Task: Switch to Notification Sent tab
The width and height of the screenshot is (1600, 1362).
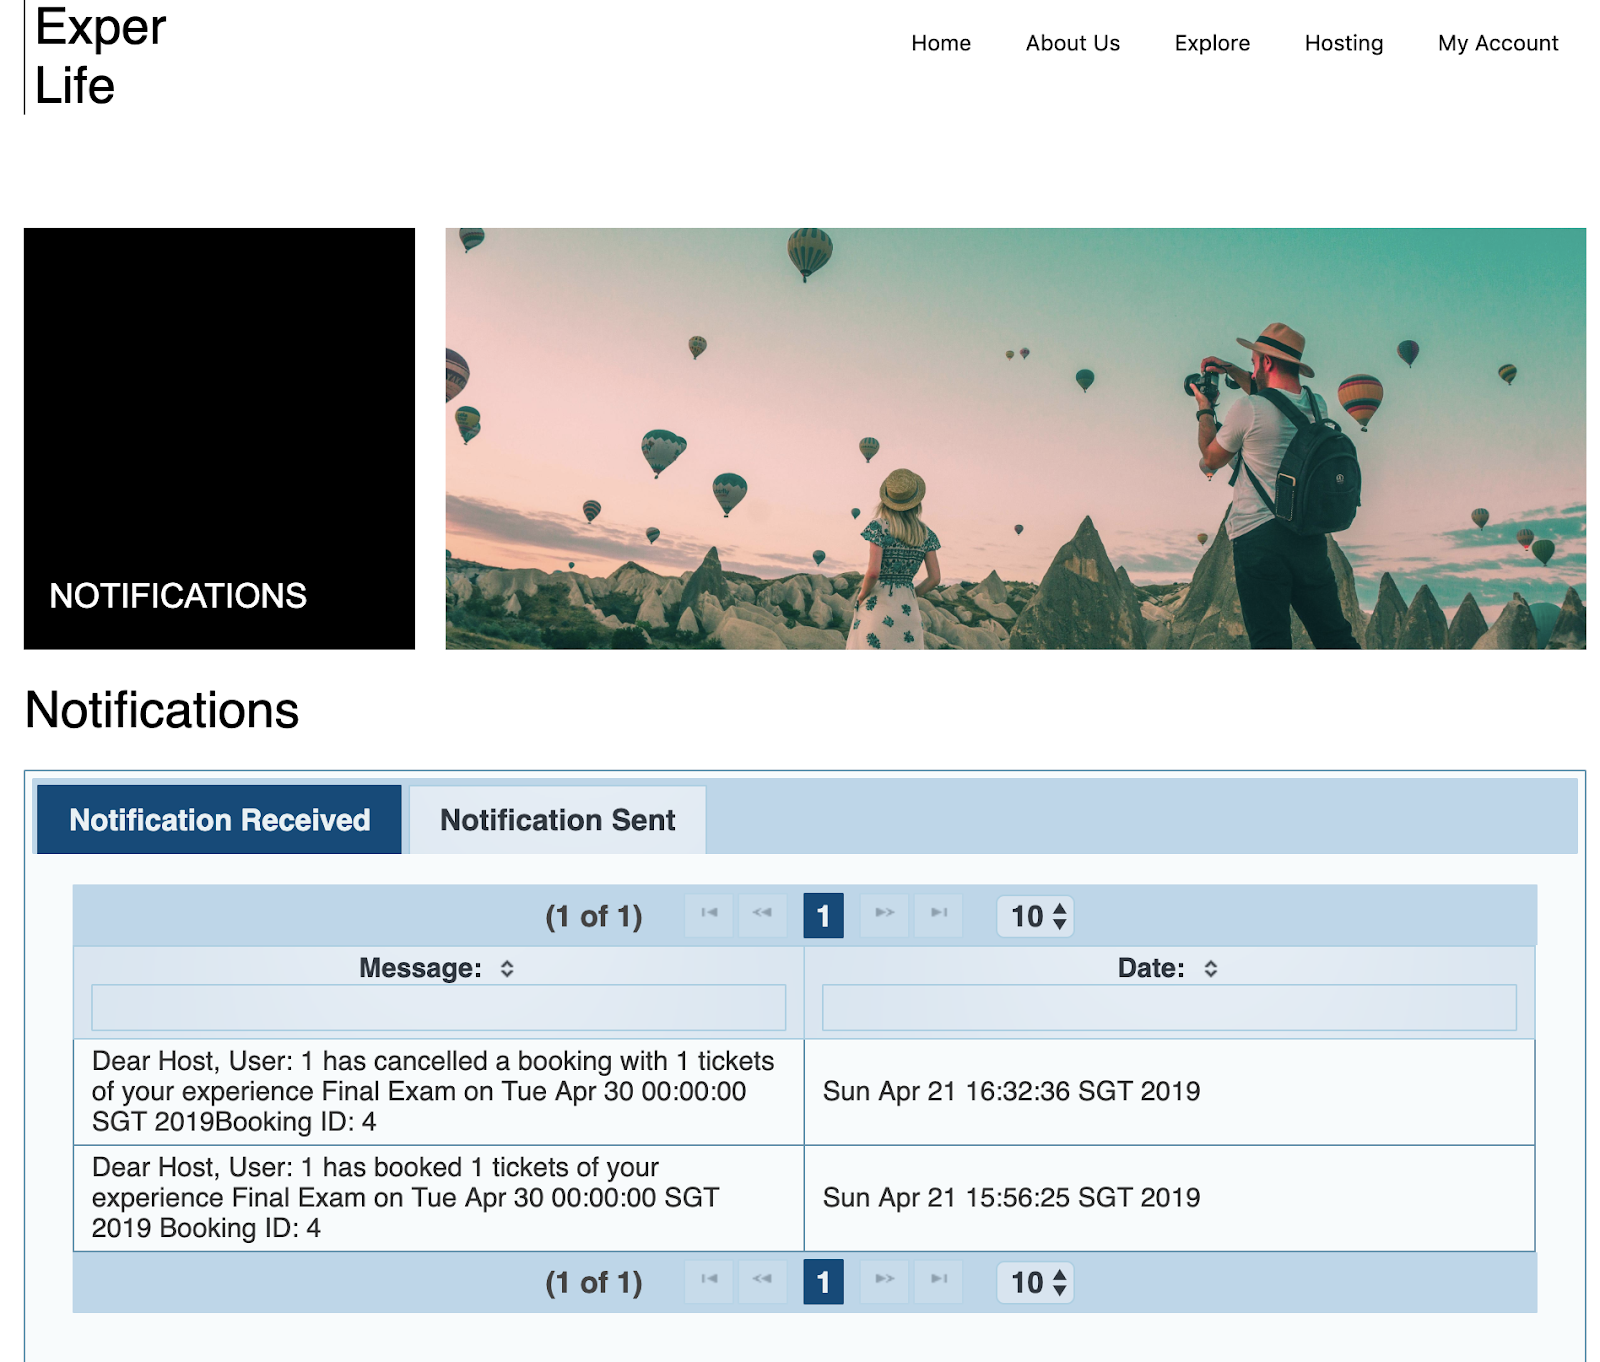Action: (558, 820)
